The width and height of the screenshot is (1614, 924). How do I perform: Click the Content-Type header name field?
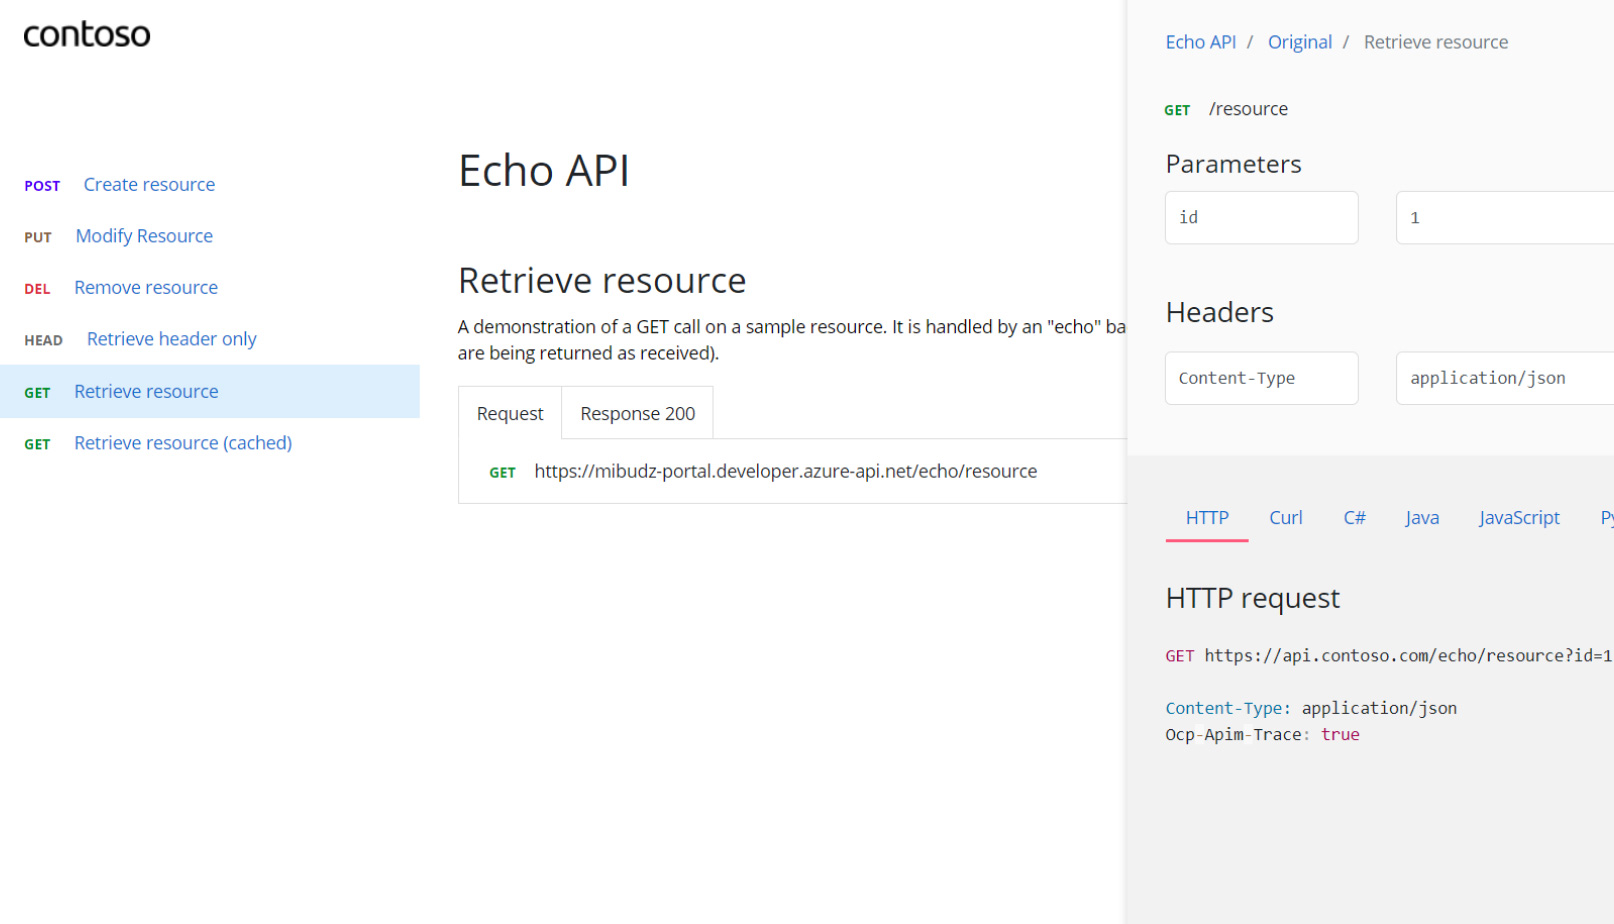[1261, 378]
